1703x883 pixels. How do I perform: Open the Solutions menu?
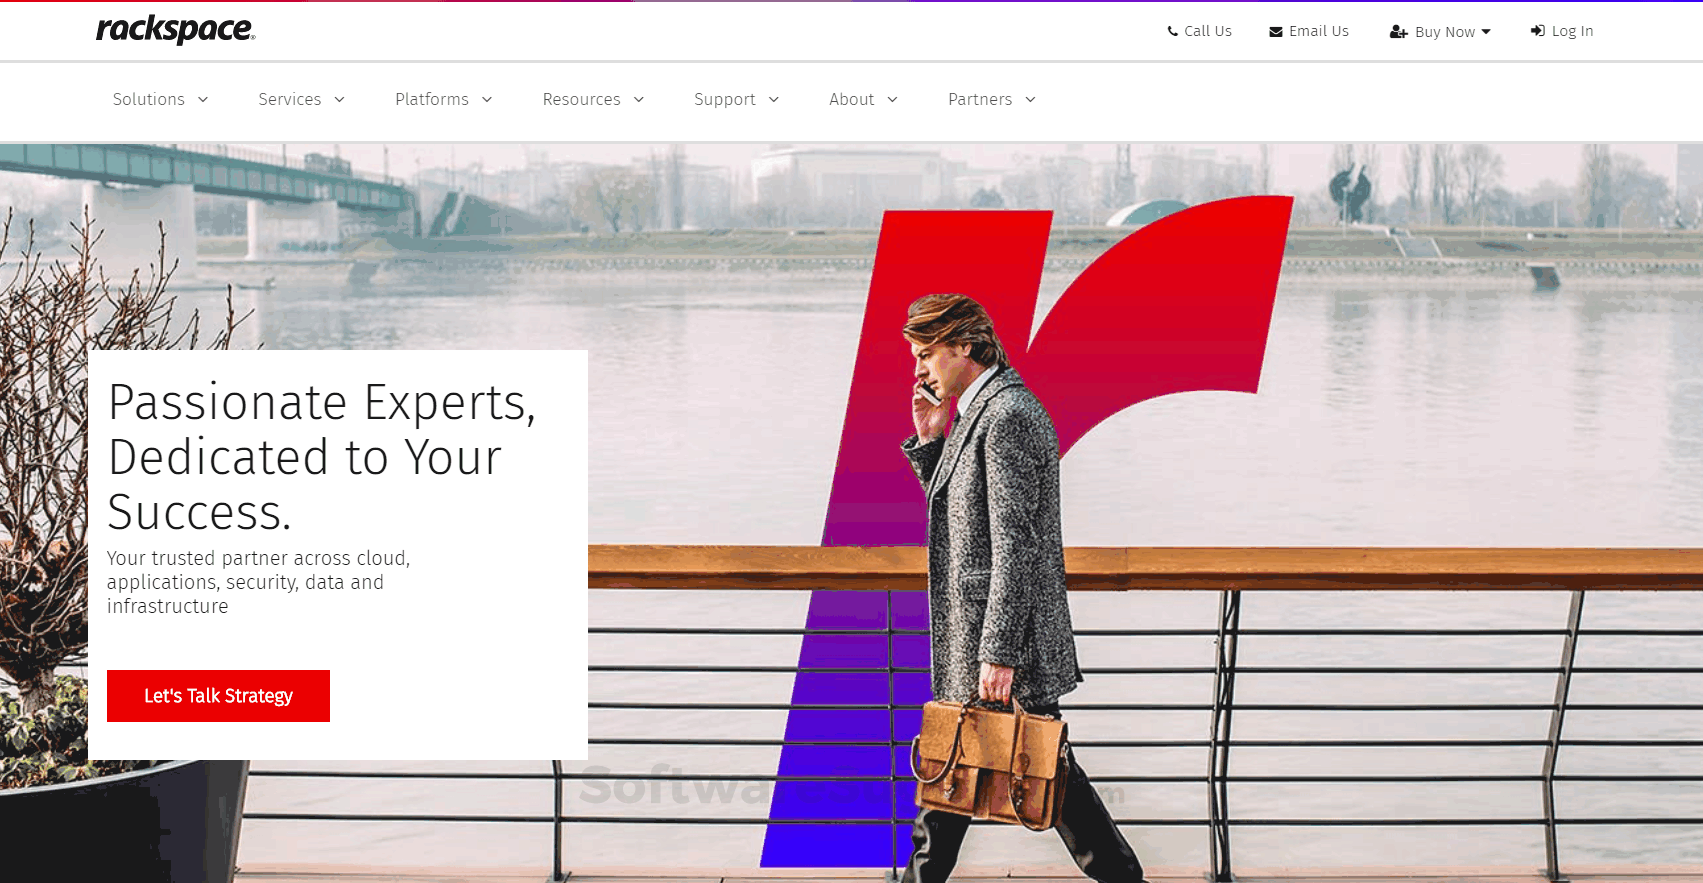click(149, 99)
